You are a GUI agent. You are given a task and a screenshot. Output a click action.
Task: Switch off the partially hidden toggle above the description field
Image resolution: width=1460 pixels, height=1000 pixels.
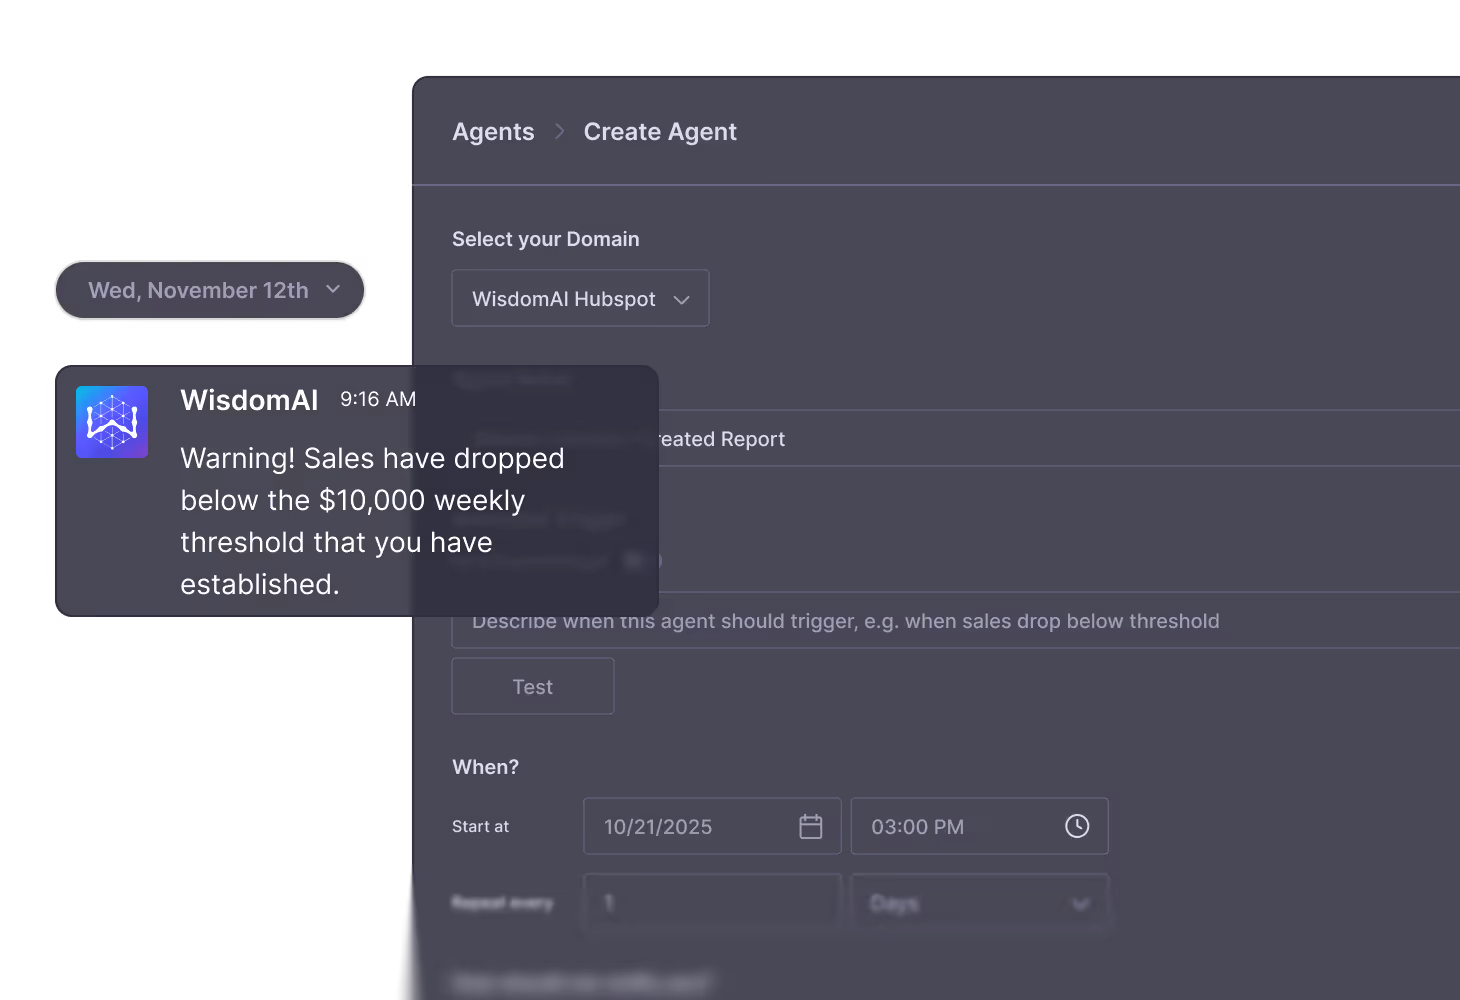[640, 561]
